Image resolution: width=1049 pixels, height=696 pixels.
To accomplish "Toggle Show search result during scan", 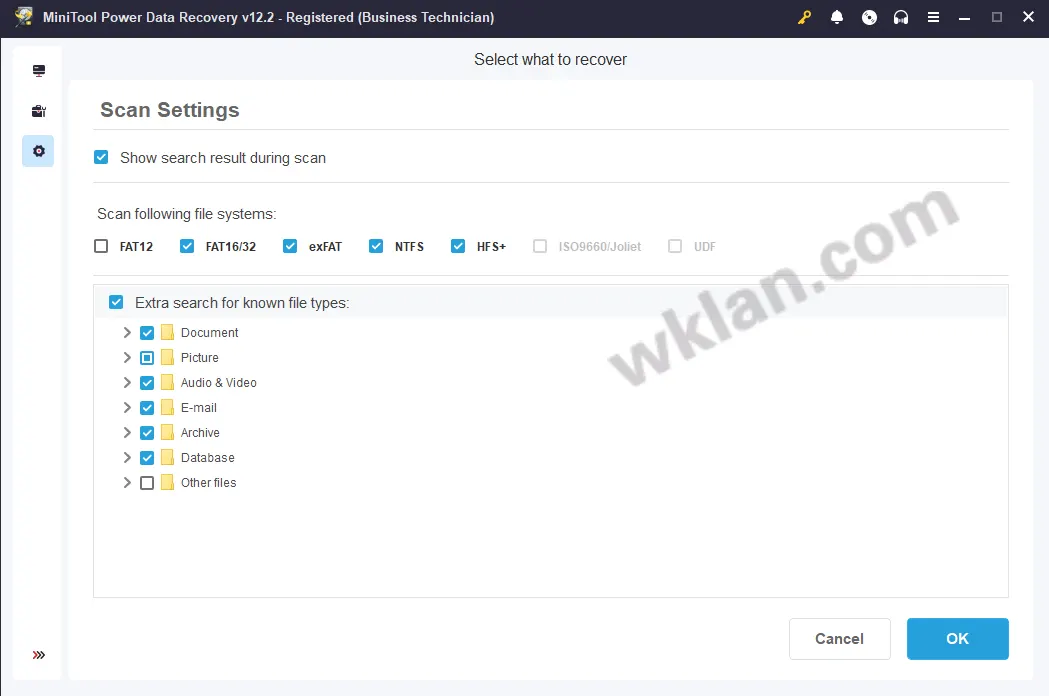I will point(101,157).
